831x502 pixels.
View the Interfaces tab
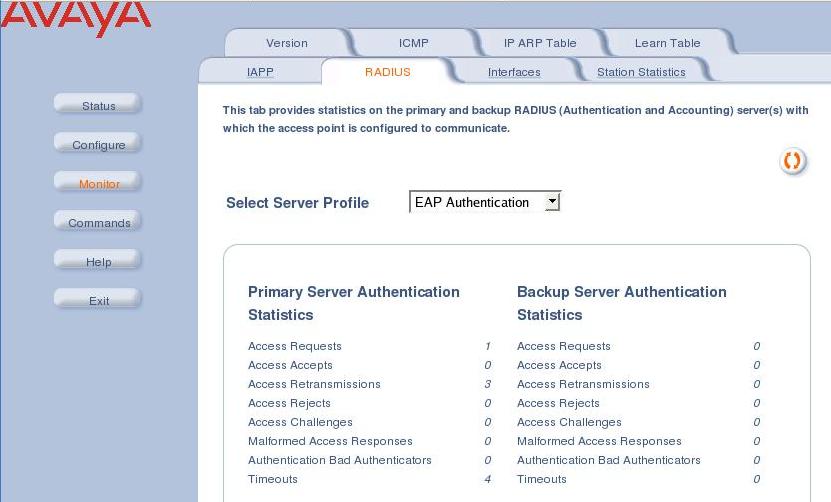coord(514,72)
